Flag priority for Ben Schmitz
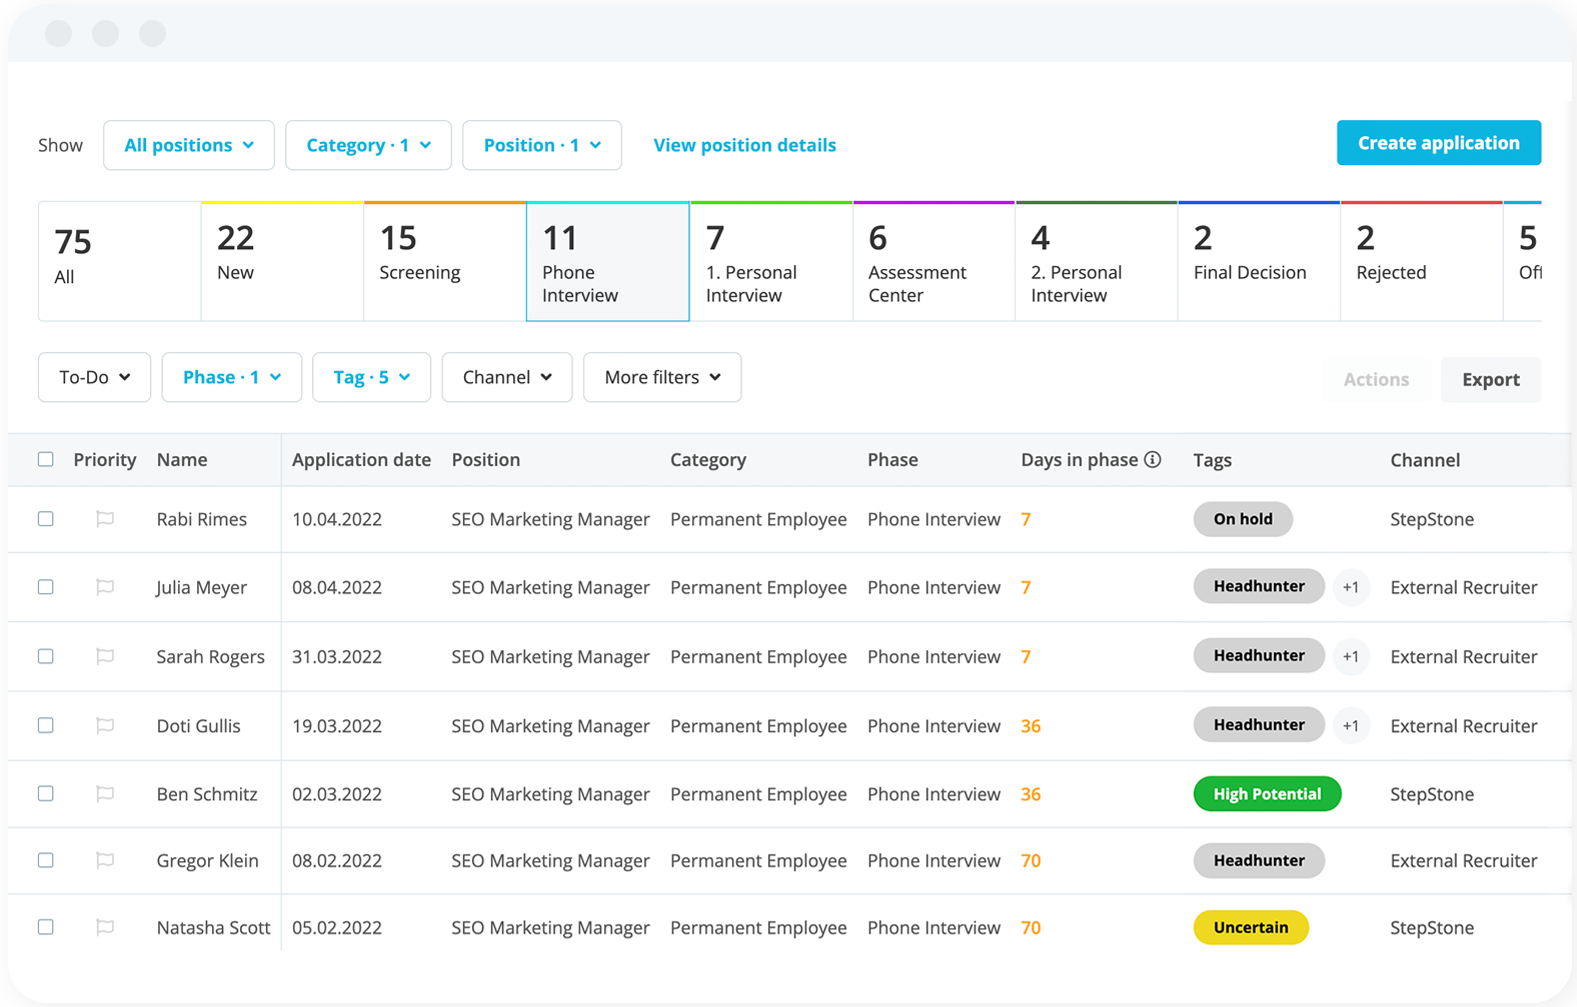 [105, 793]
